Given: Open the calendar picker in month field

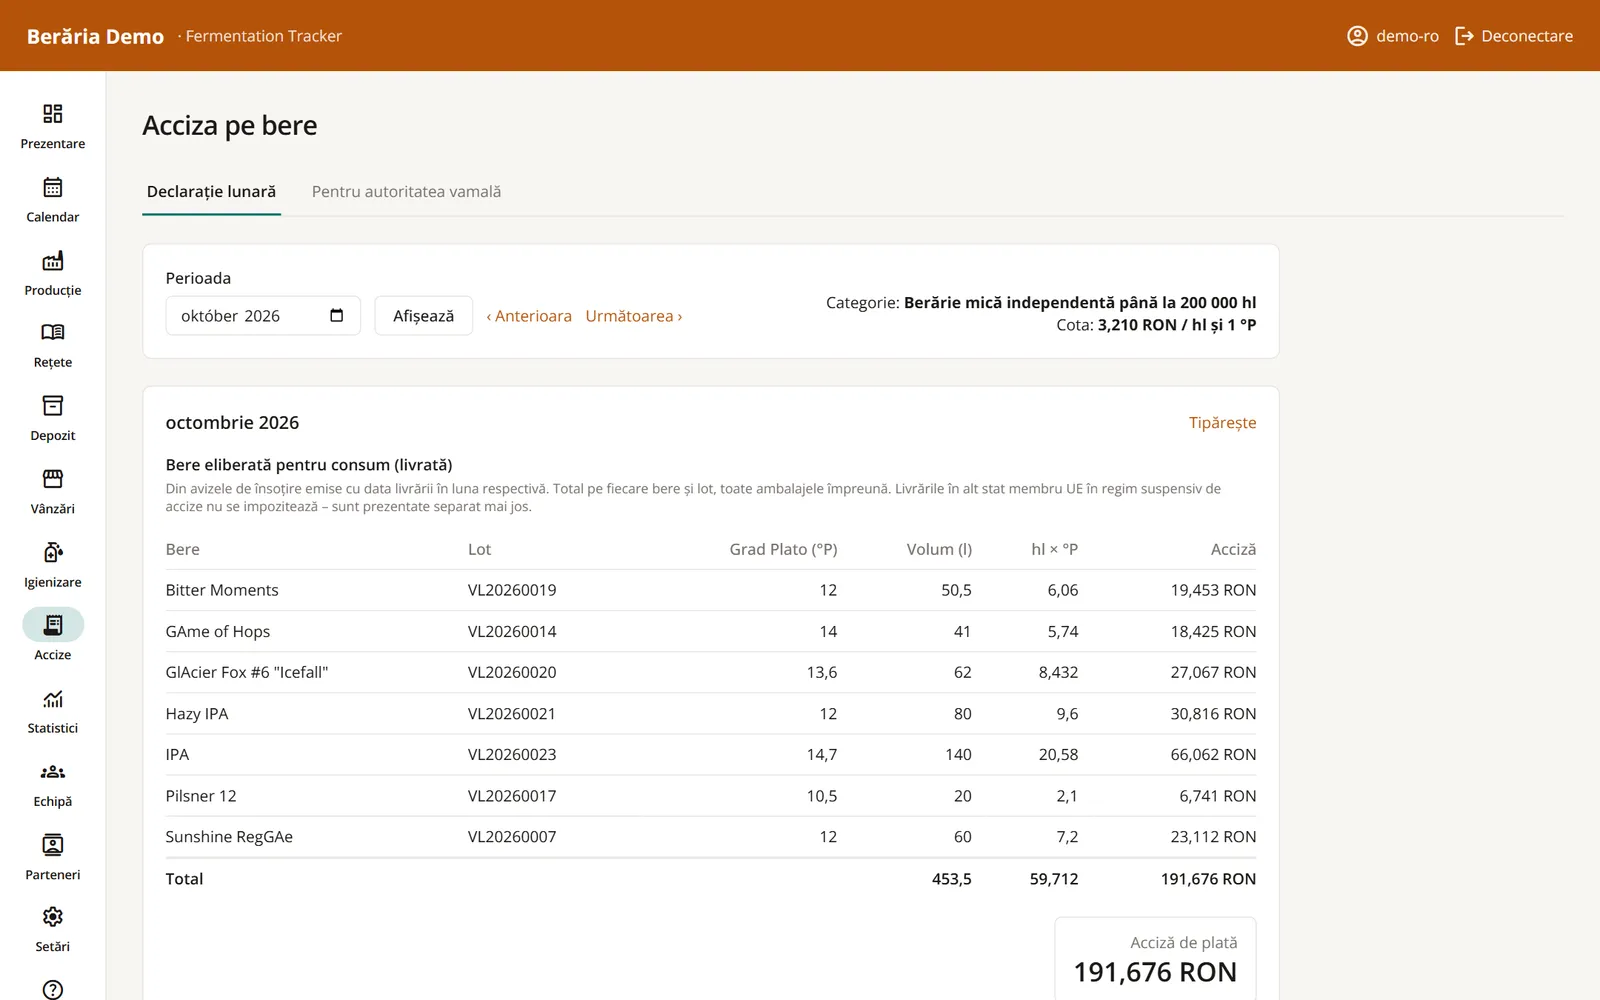Looking at the screenshot, I should (337, 316).
